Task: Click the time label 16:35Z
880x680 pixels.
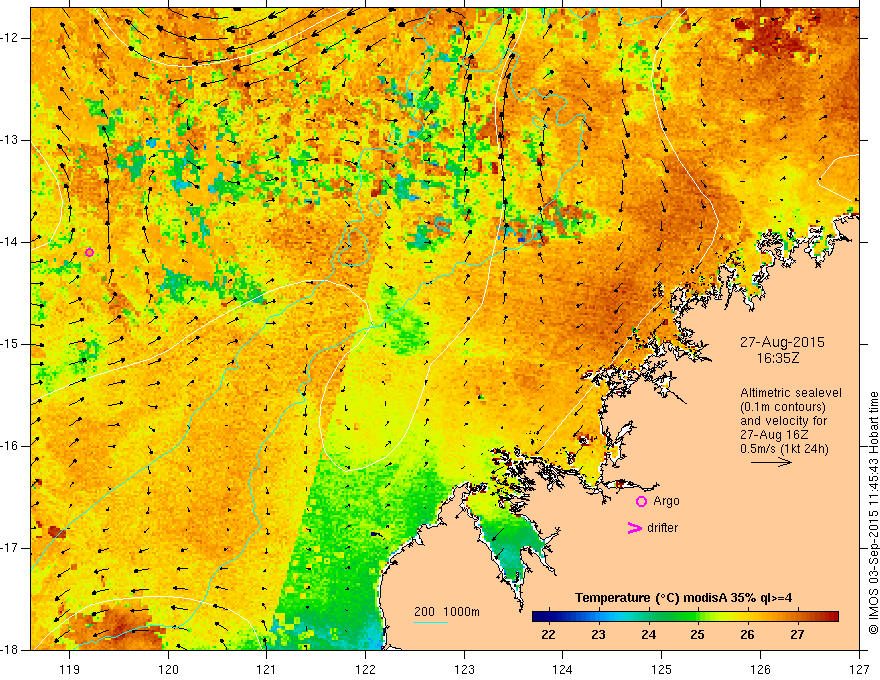Action: [x=777, y=358]
